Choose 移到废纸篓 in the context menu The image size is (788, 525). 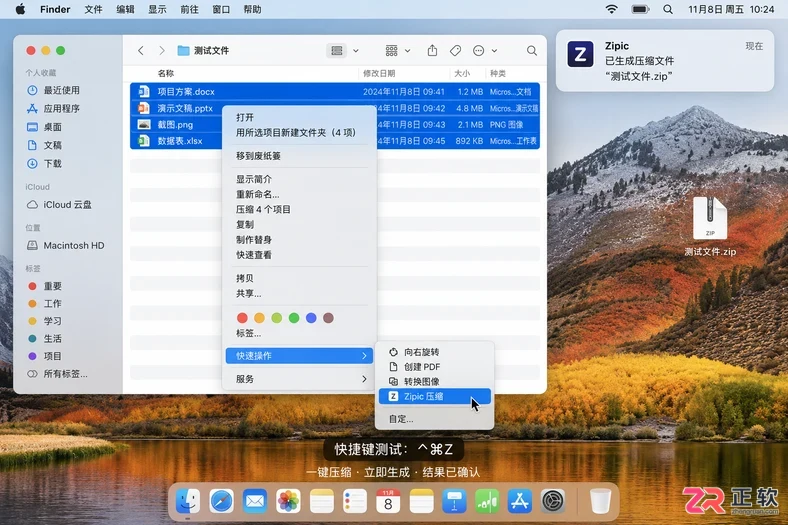pos(300,156)
